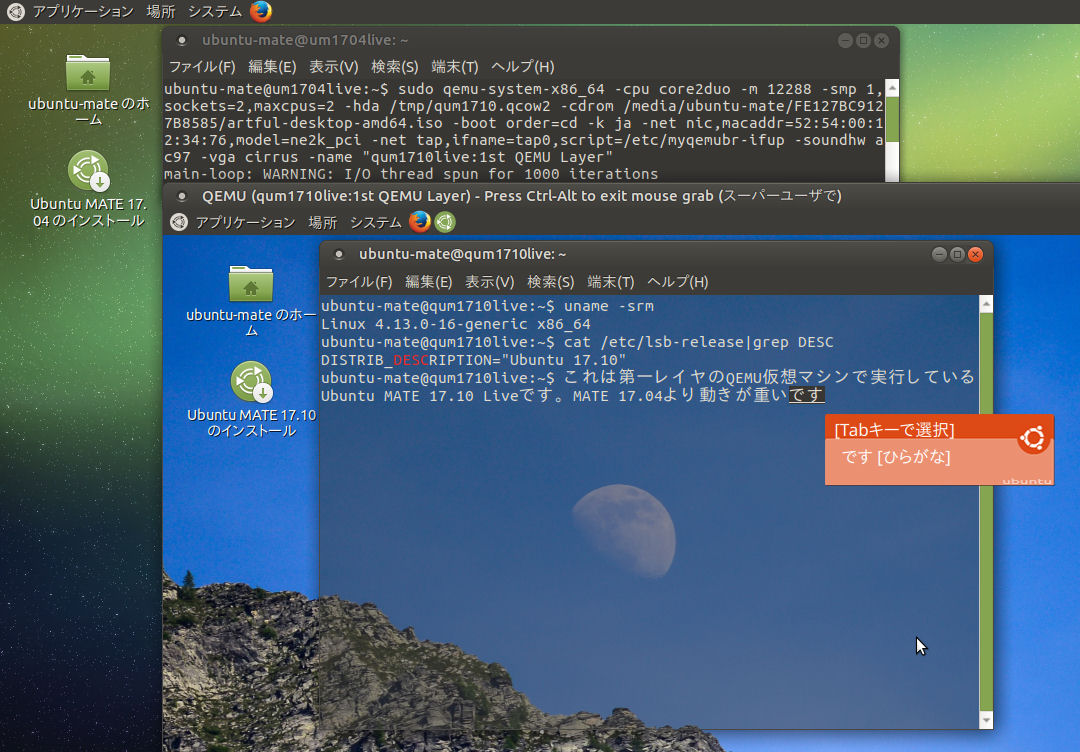
Task: Click the QEMU window title bar menu dot
Action: 182,196
